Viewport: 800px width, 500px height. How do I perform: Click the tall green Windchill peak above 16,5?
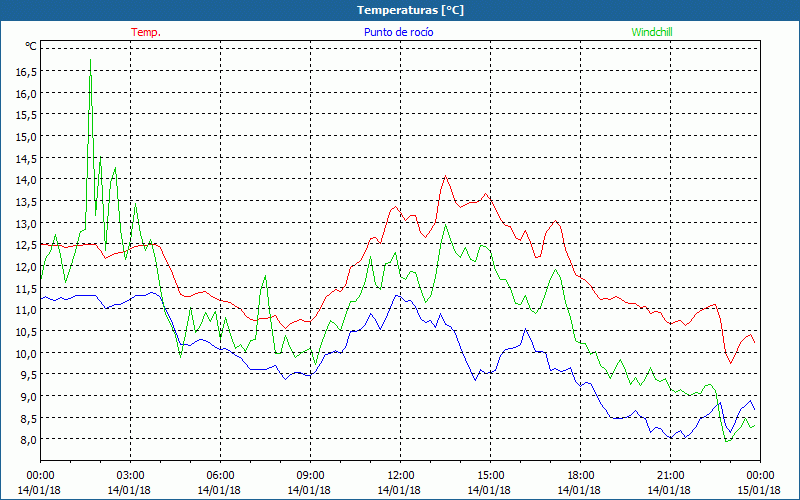tap(90, 60)
